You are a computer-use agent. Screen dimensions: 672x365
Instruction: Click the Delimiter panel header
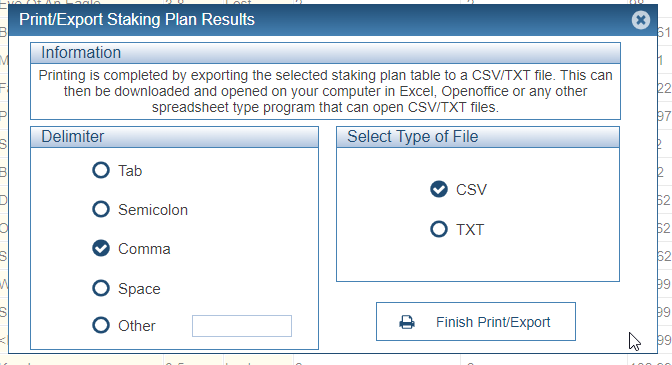174,137
